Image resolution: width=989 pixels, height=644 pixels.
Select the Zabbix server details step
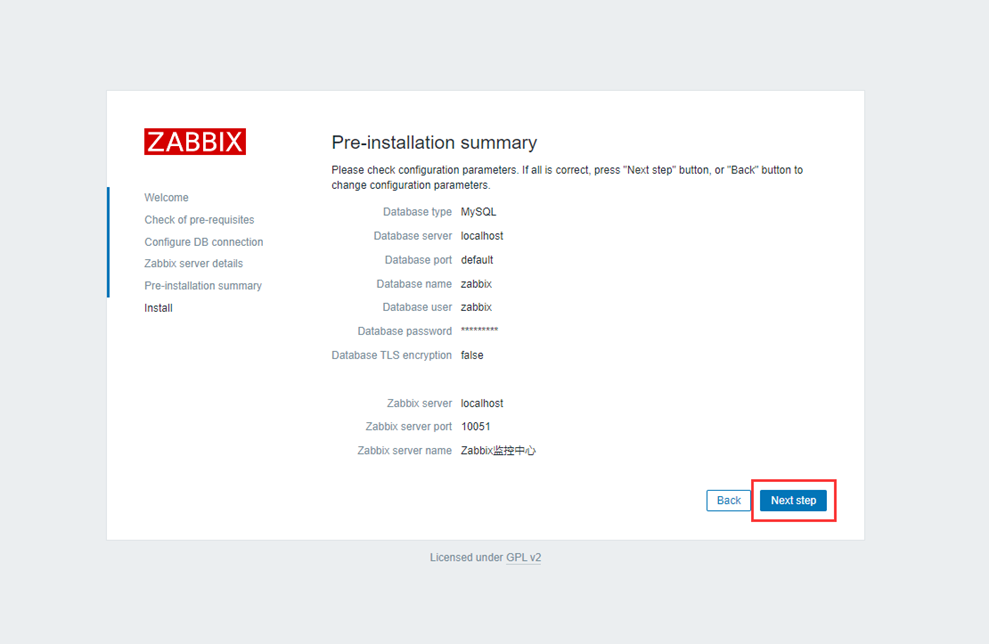(x=194, y=263)
